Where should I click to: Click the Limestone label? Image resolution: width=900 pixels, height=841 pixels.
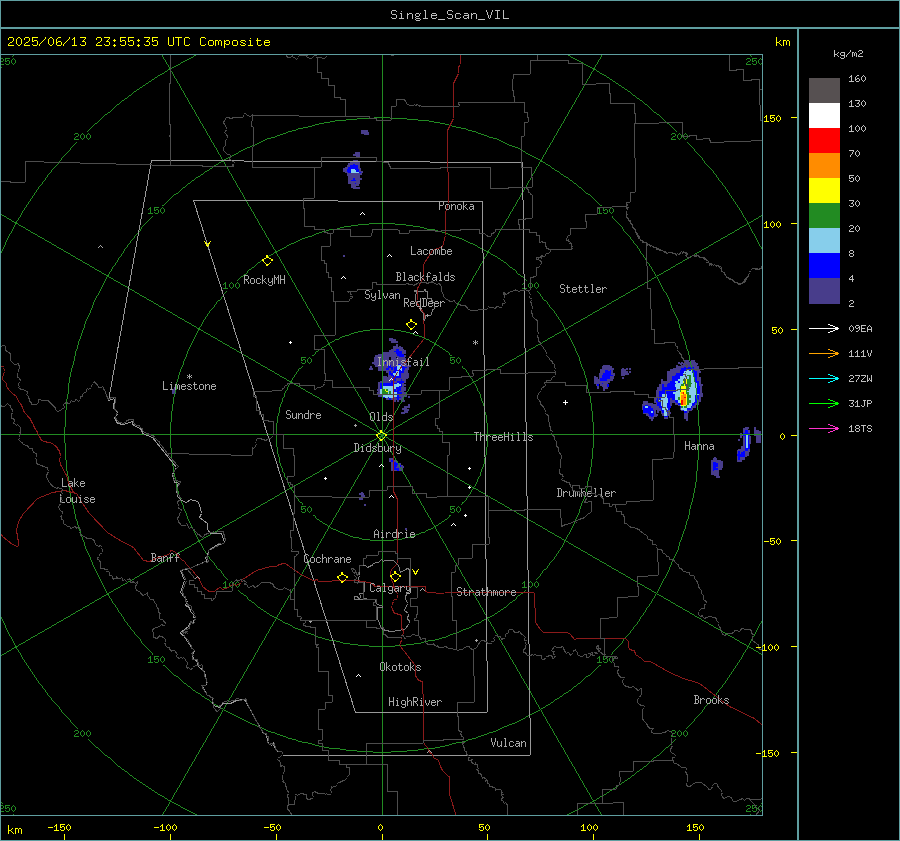pos(189,386)
